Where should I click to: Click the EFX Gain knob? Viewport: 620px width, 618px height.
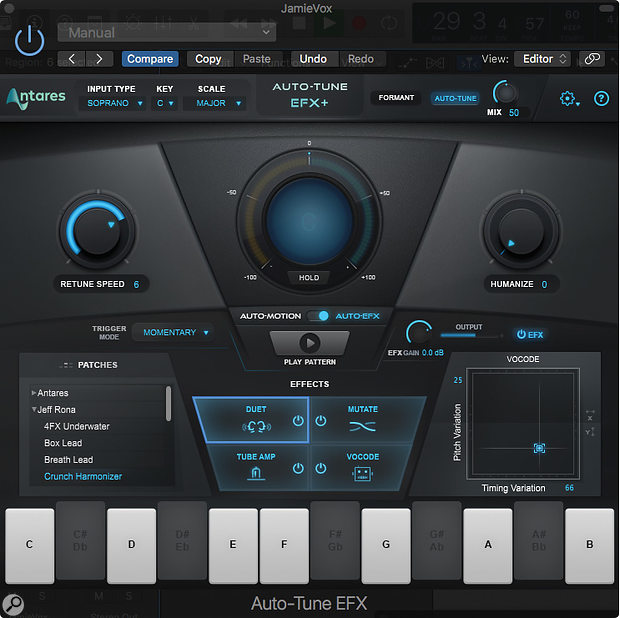coord(419,333)
